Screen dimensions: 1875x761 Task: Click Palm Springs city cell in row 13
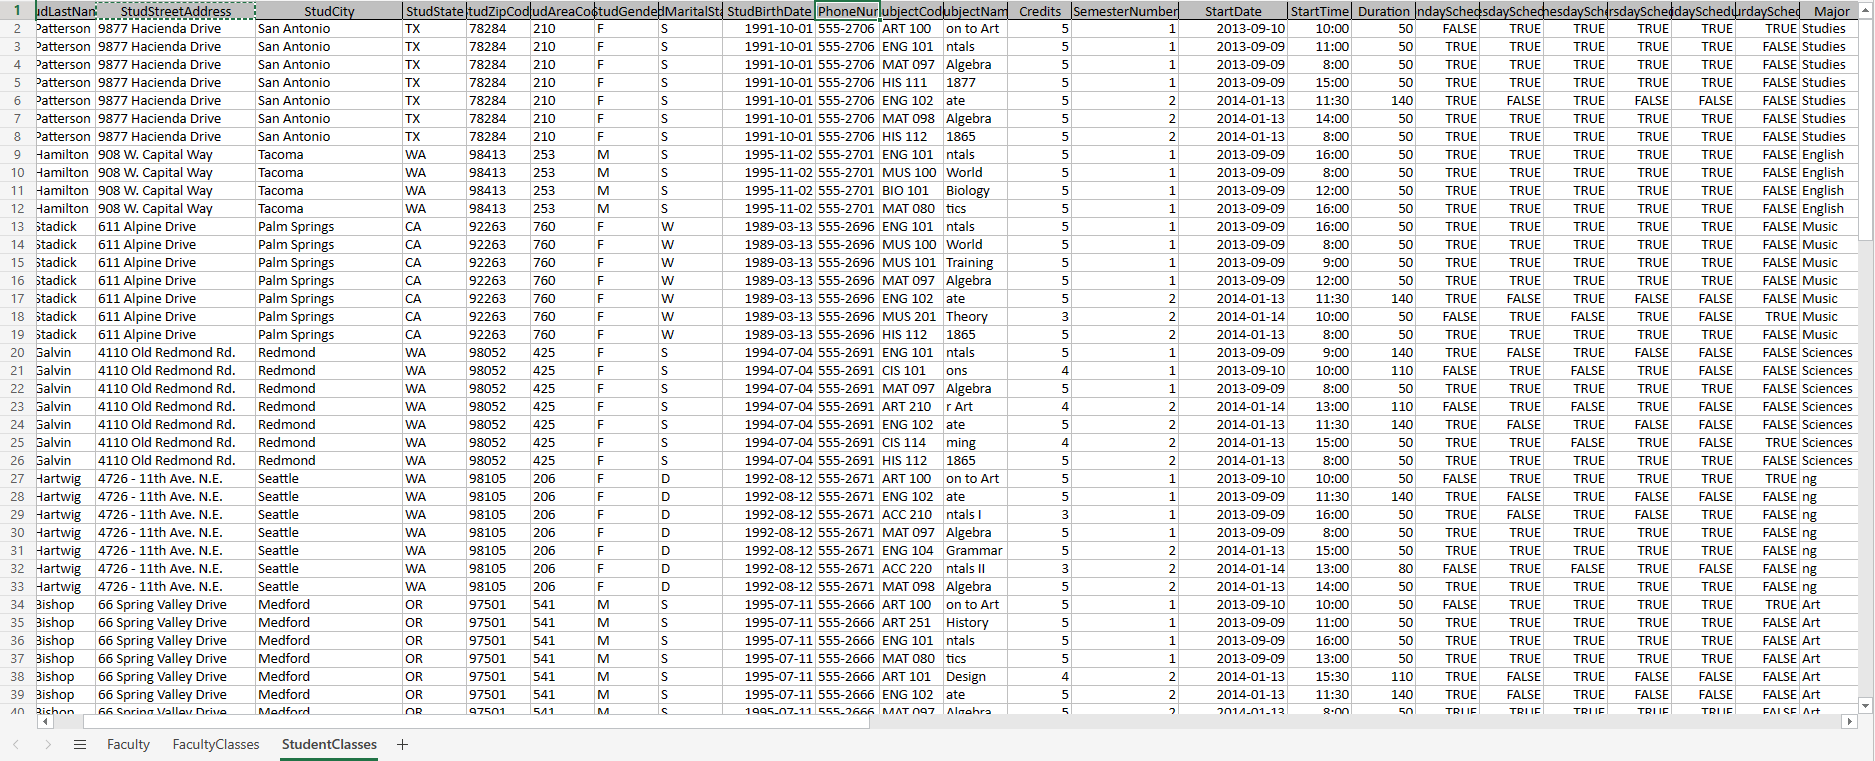click(329, 227)
